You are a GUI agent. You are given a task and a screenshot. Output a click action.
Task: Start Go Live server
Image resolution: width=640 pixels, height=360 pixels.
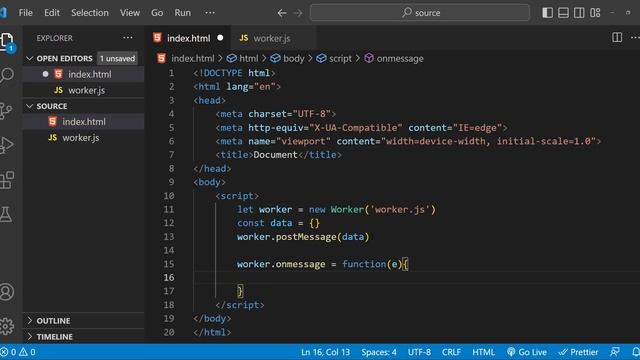click(527, 352)
